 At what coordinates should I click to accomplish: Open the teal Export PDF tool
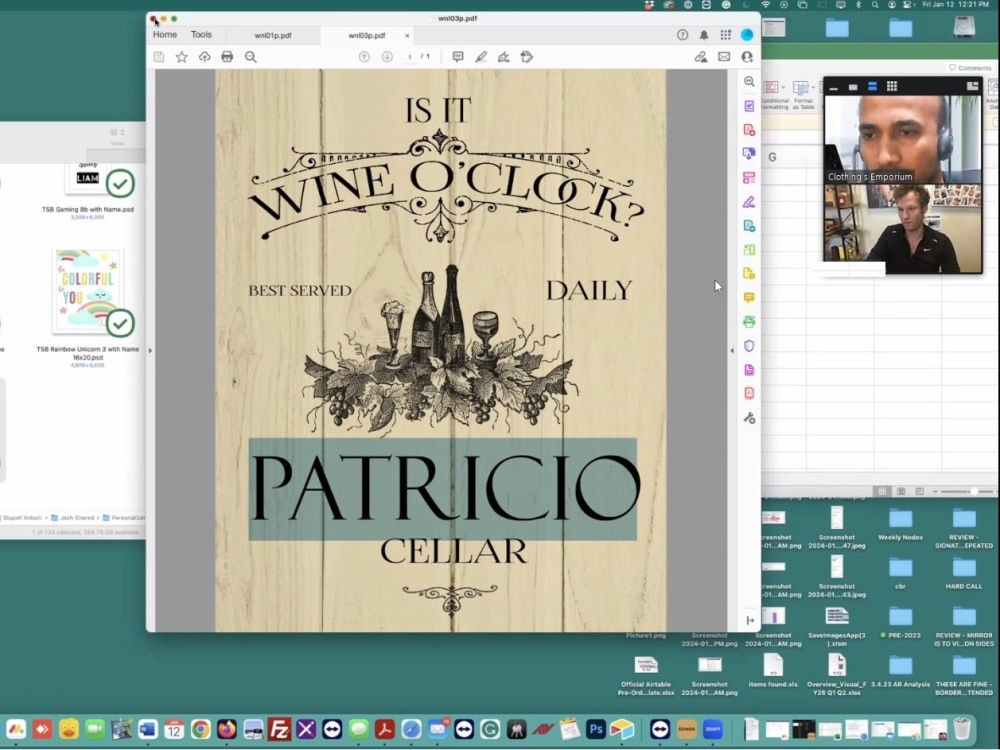(749, 226)
